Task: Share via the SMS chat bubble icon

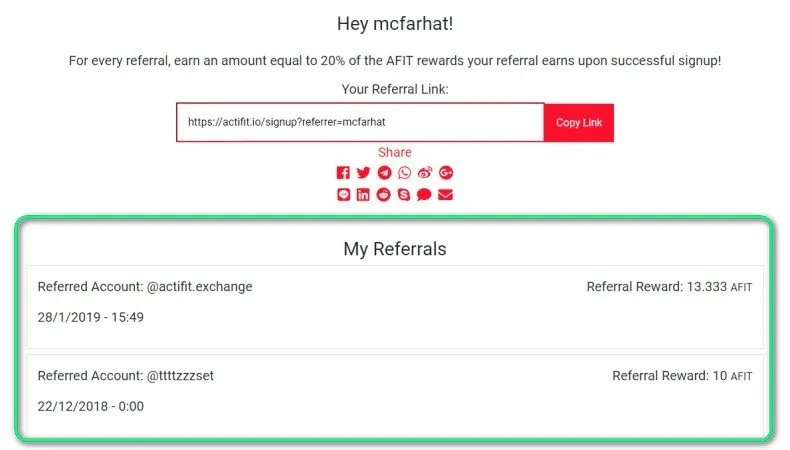Action: (425, 194)
